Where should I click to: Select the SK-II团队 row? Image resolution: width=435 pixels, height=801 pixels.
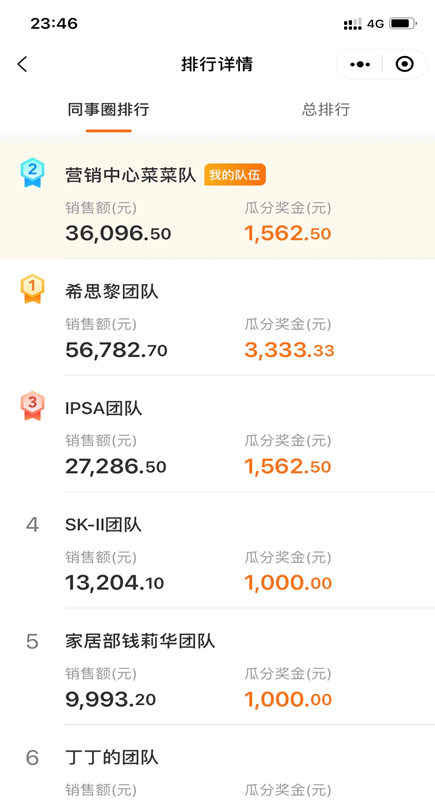[x=218, y=550]
